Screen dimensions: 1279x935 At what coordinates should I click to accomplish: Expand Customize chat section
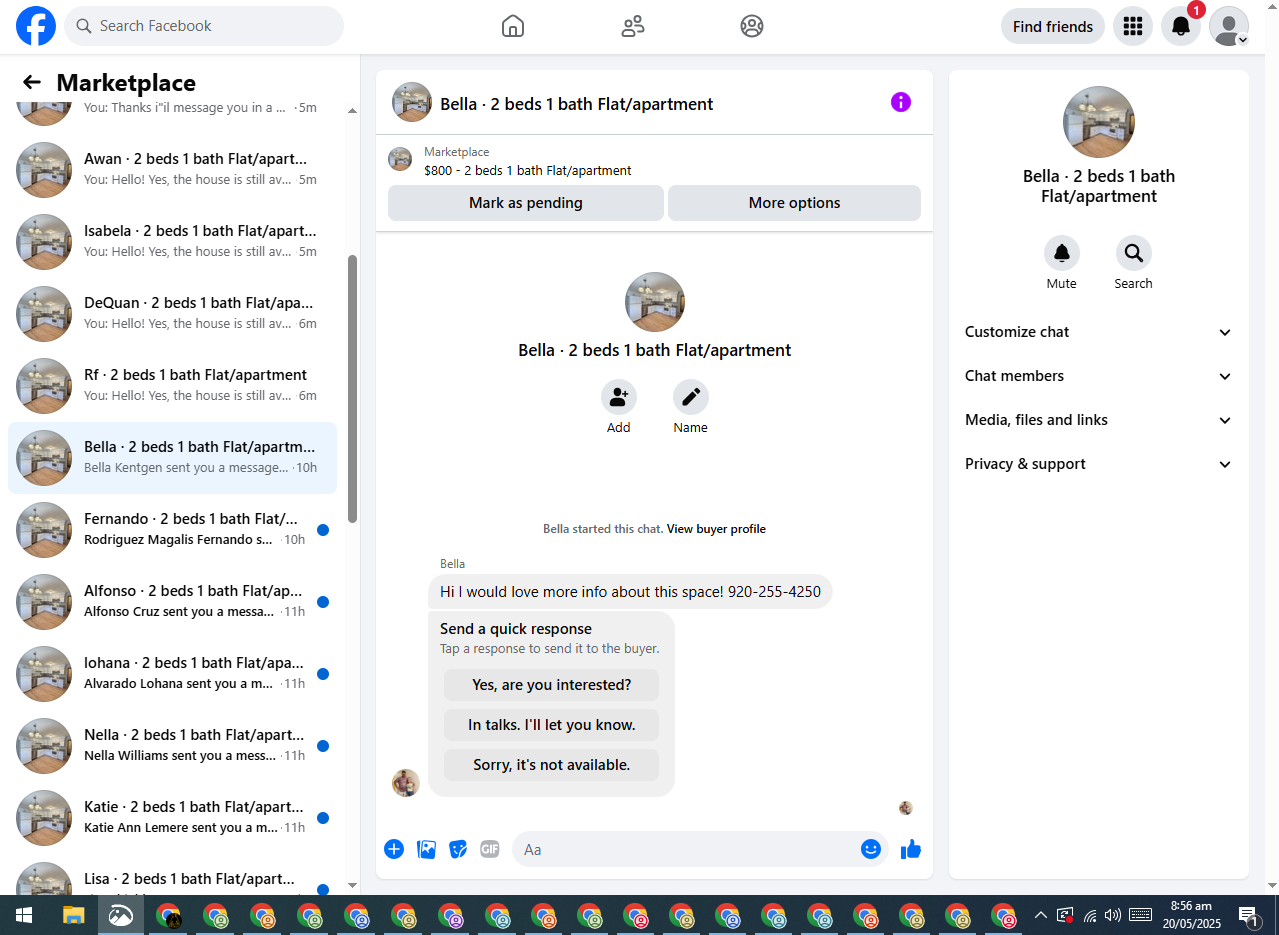[x=1098, y=332]
